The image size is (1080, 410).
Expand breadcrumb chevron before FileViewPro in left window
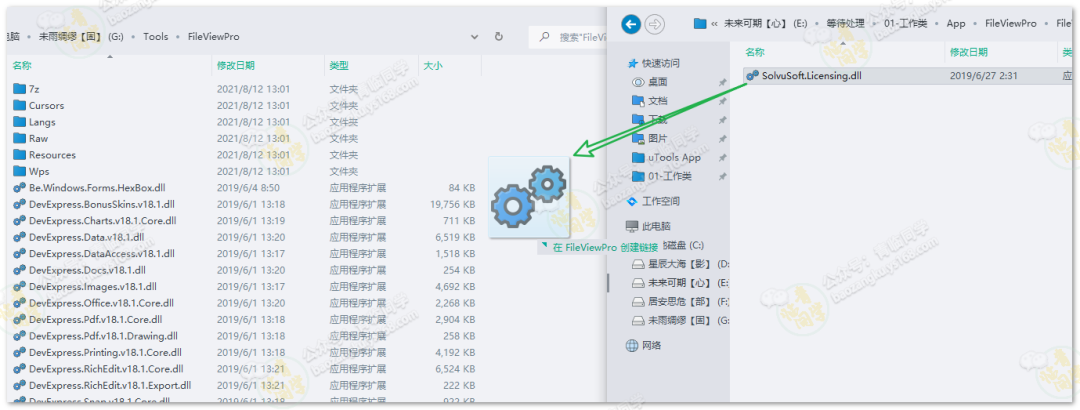tap(178, 37)
